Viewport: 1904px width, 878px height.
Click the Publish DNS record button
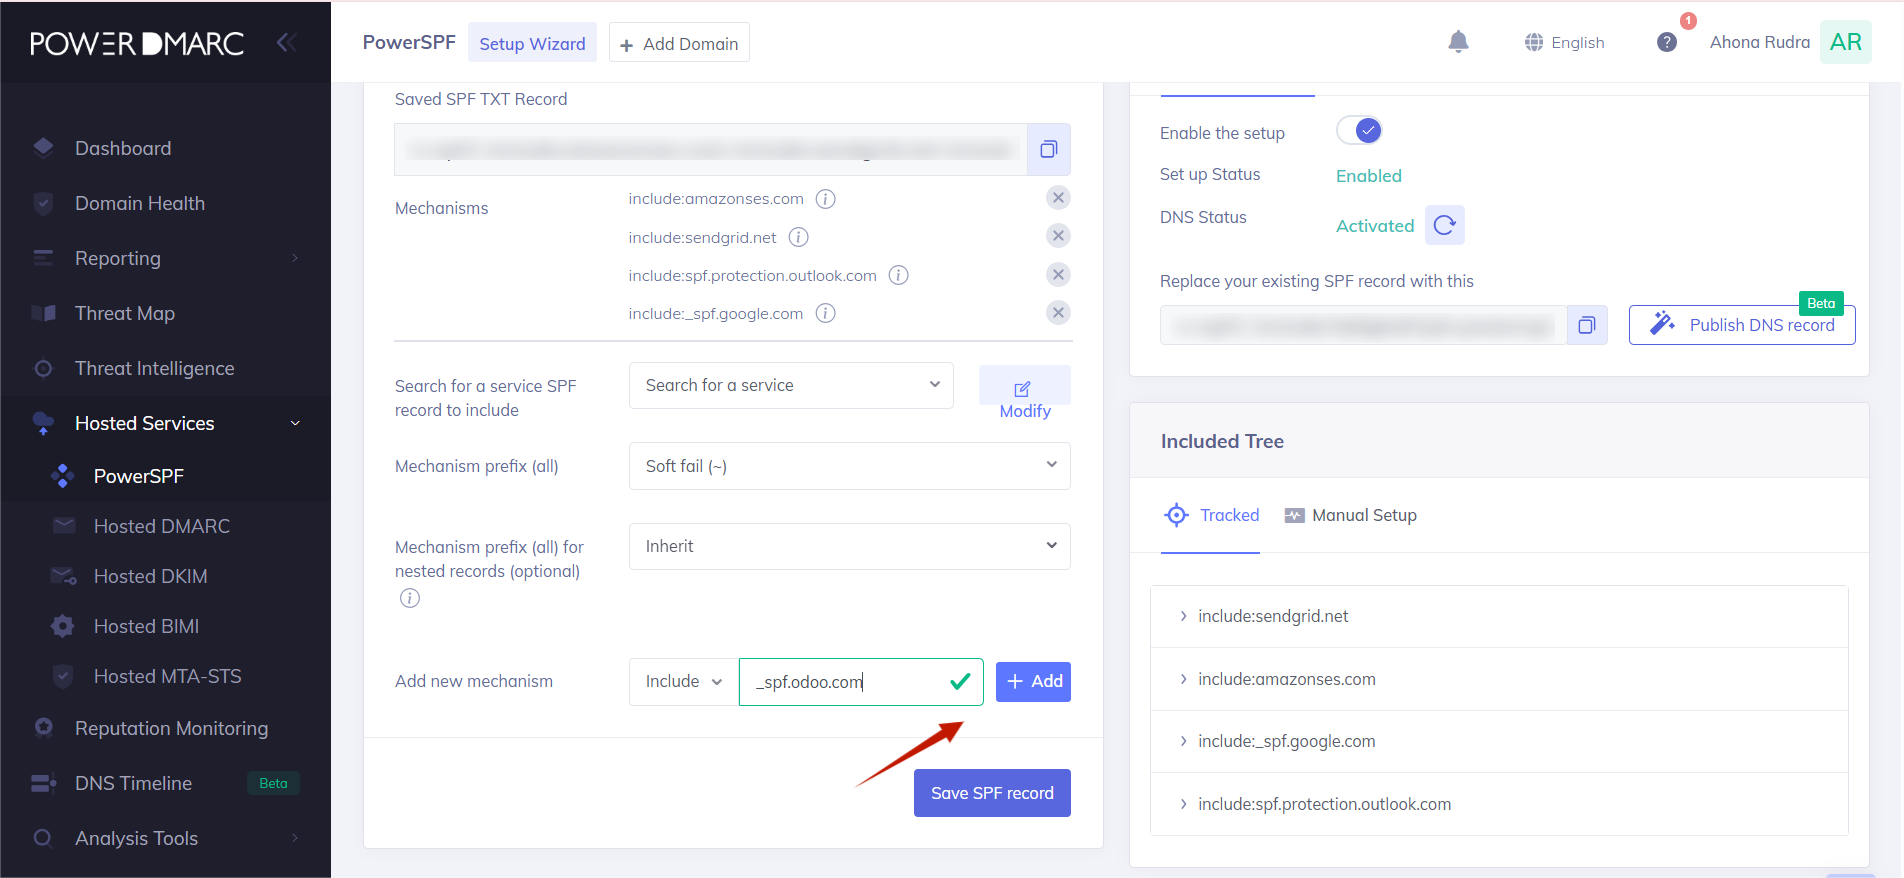click(1741, 325)
